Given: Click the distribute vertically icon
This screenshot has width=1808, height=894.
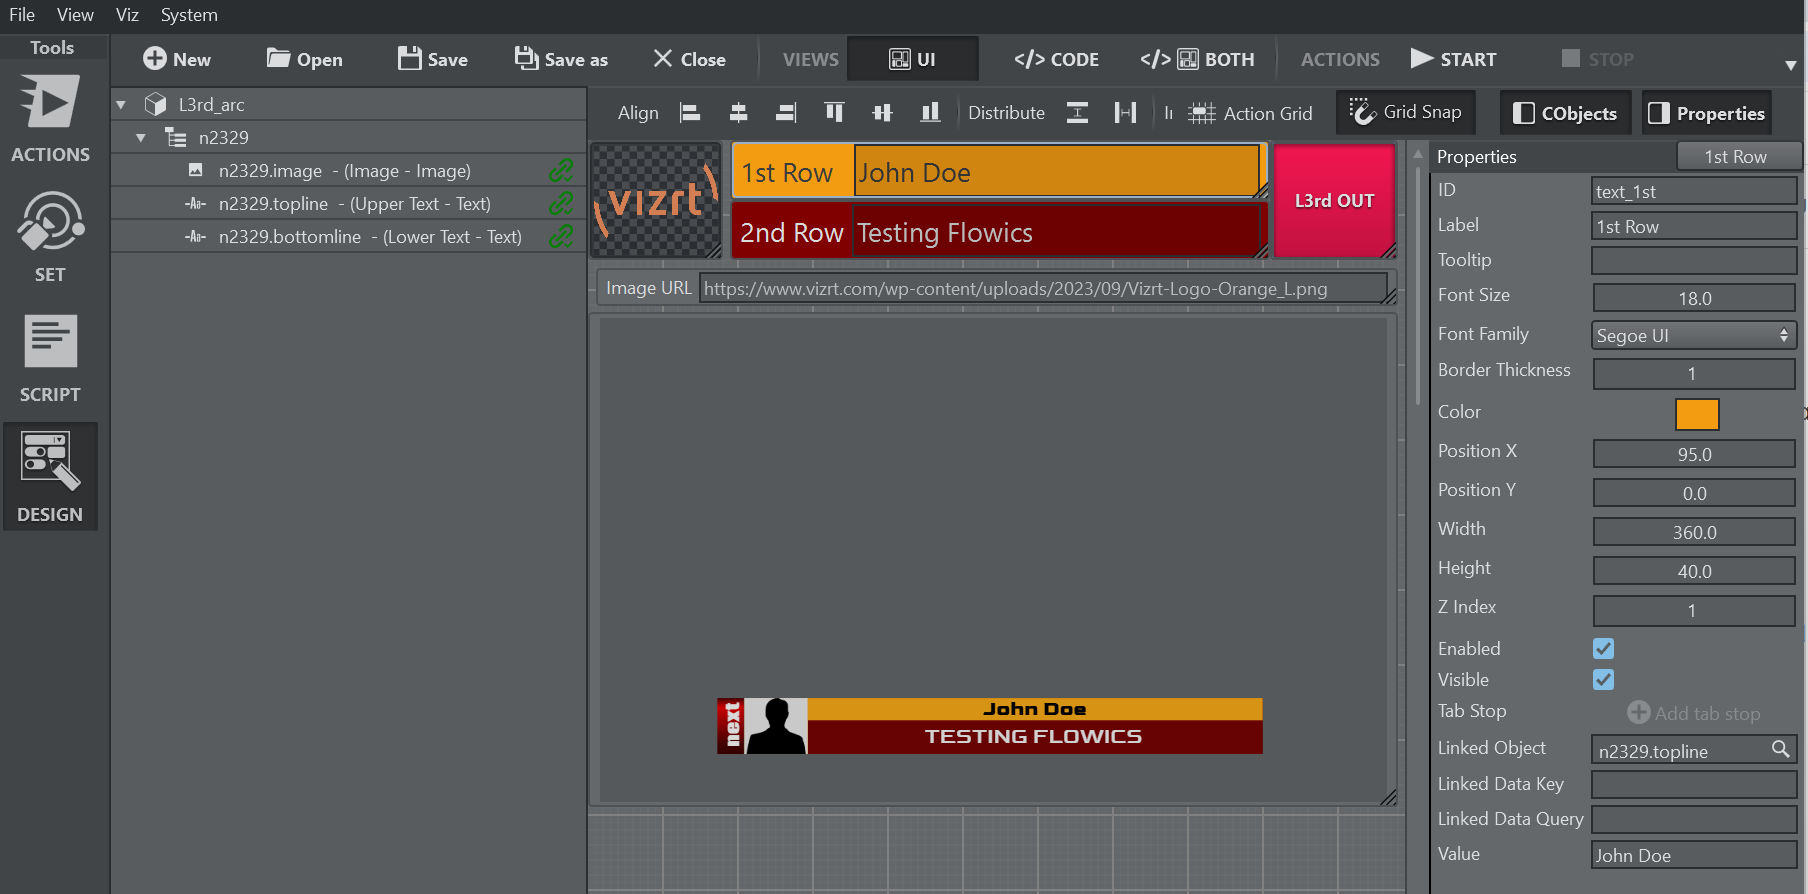Looking at the screenshot, I should pos(1077,113).
